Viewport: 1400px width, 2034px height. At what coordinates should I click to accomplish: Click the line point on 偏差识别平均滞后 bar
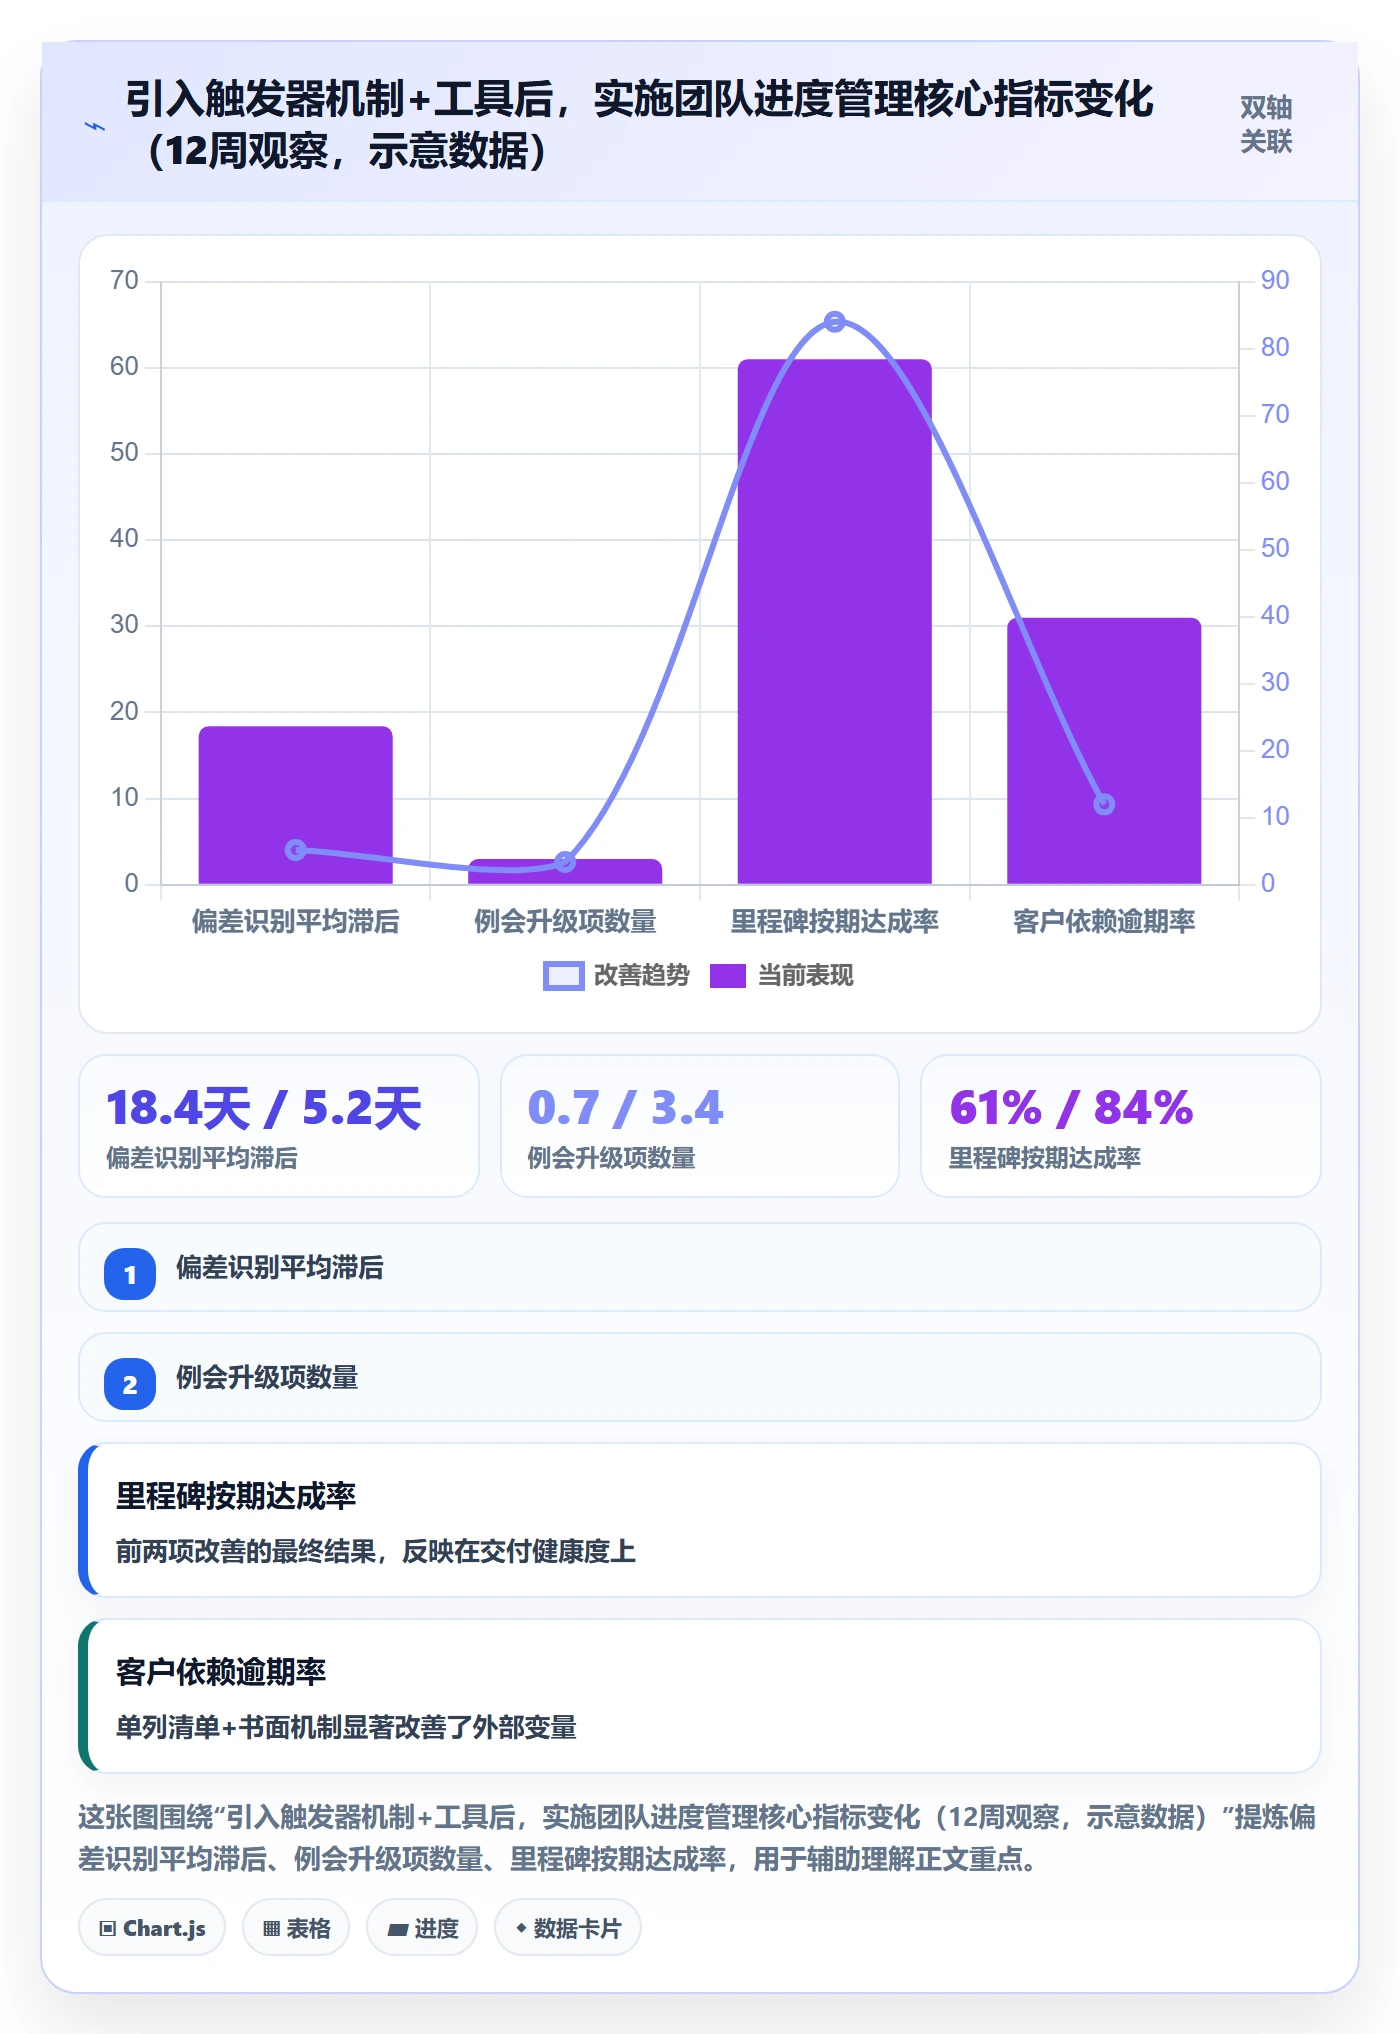(296, 850)
